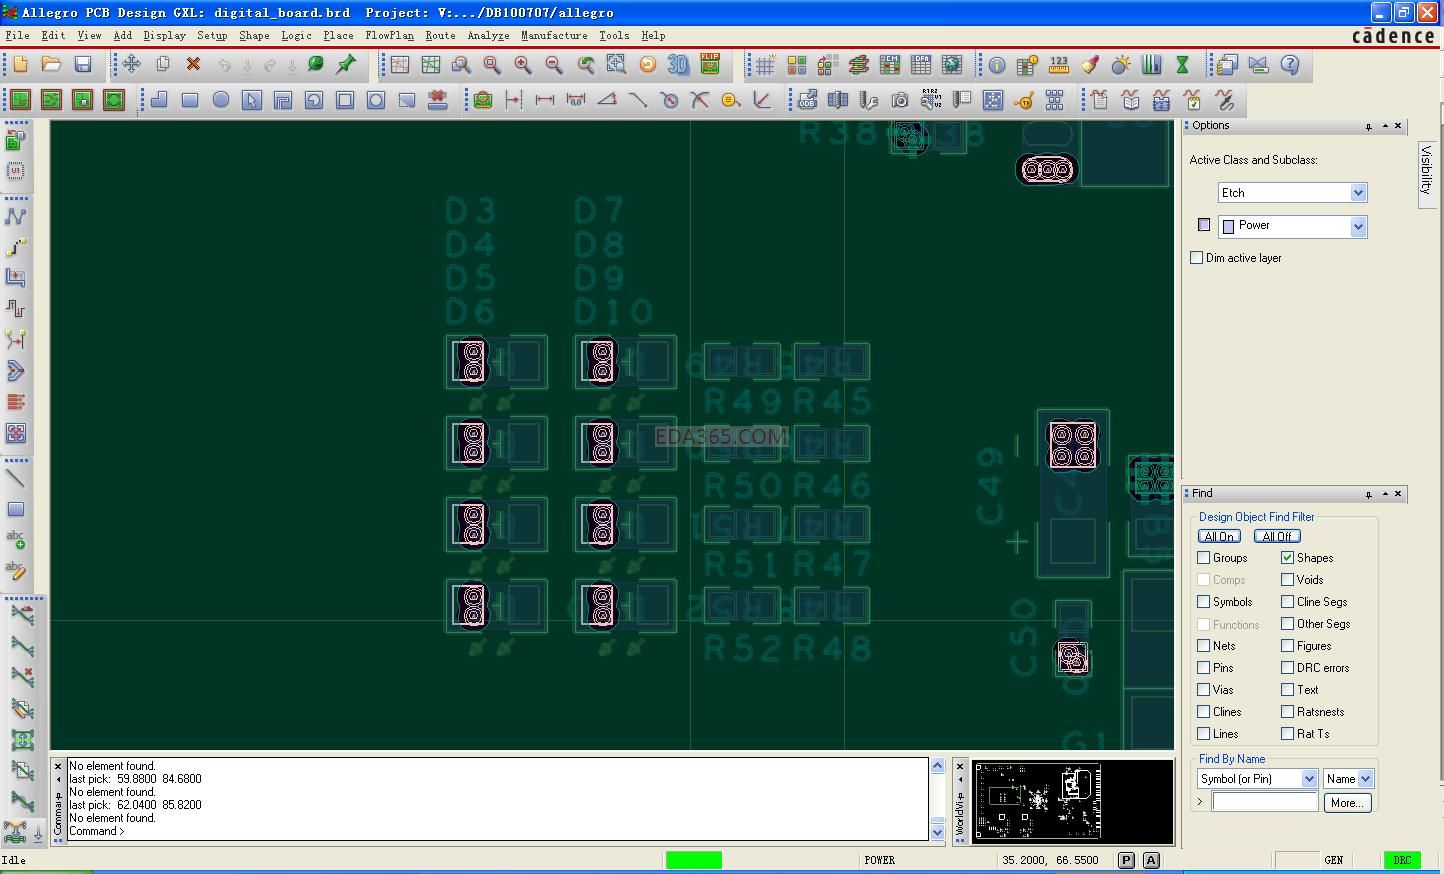Open the Manufacture menu

point(554,35)
